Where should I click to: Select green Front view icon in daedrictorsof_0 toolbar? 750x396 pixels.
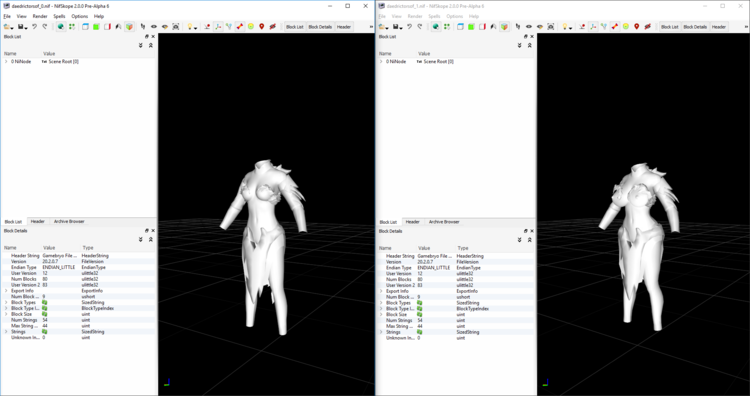pos(96,27)
